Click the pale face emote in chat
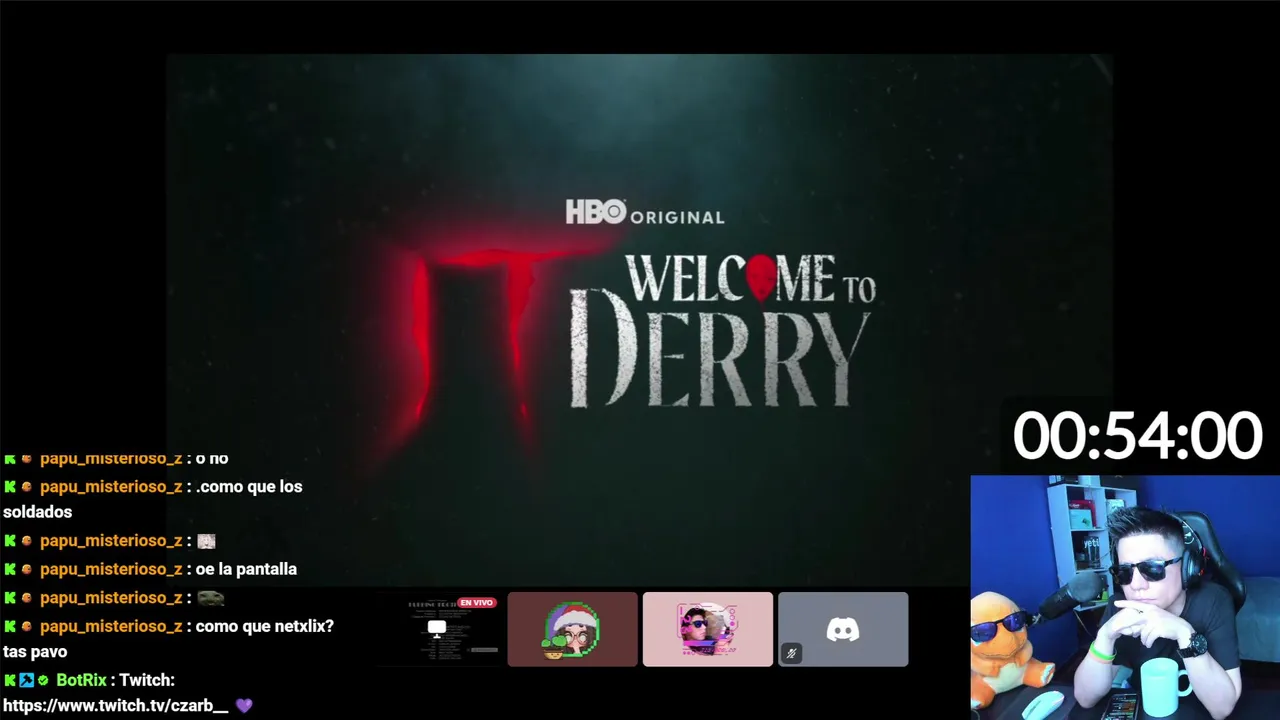 (206, 541)
